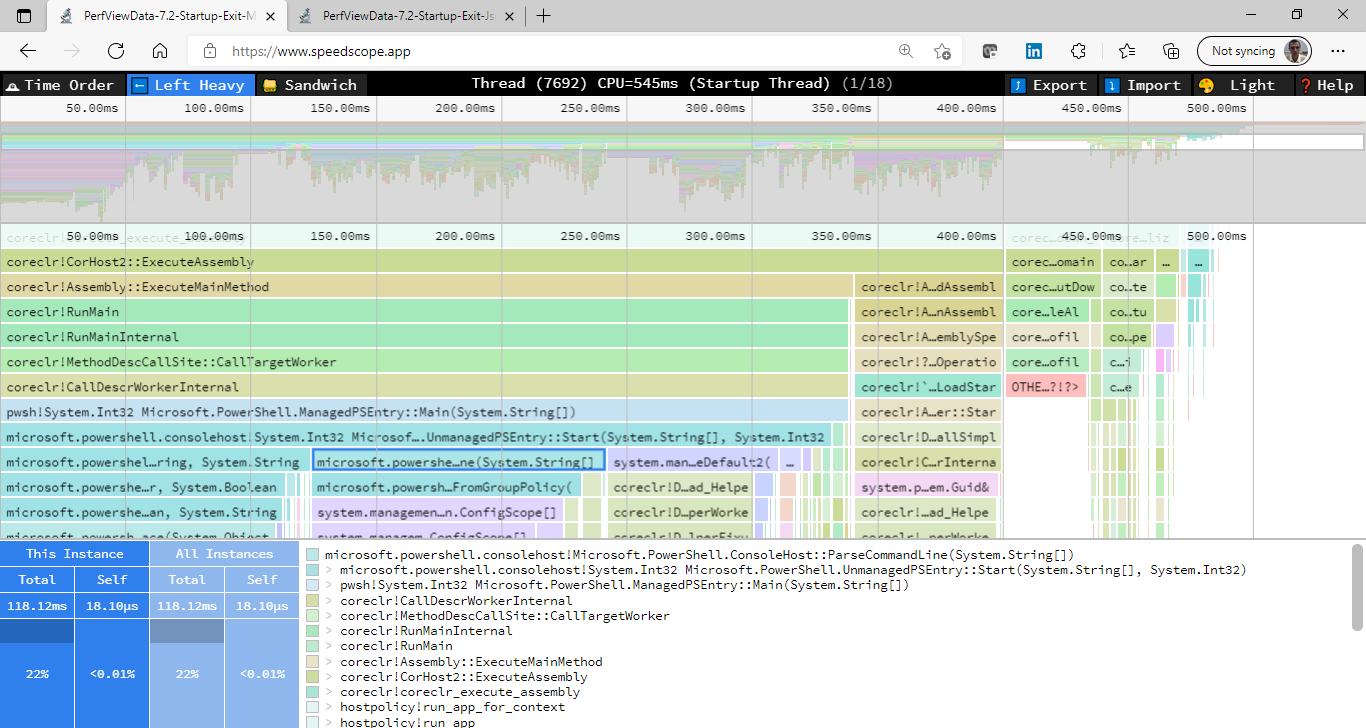Click color swatch beside ParseCommandLine row
The width and height of the screenshot is (1366, 728).
tap(313, 555)
